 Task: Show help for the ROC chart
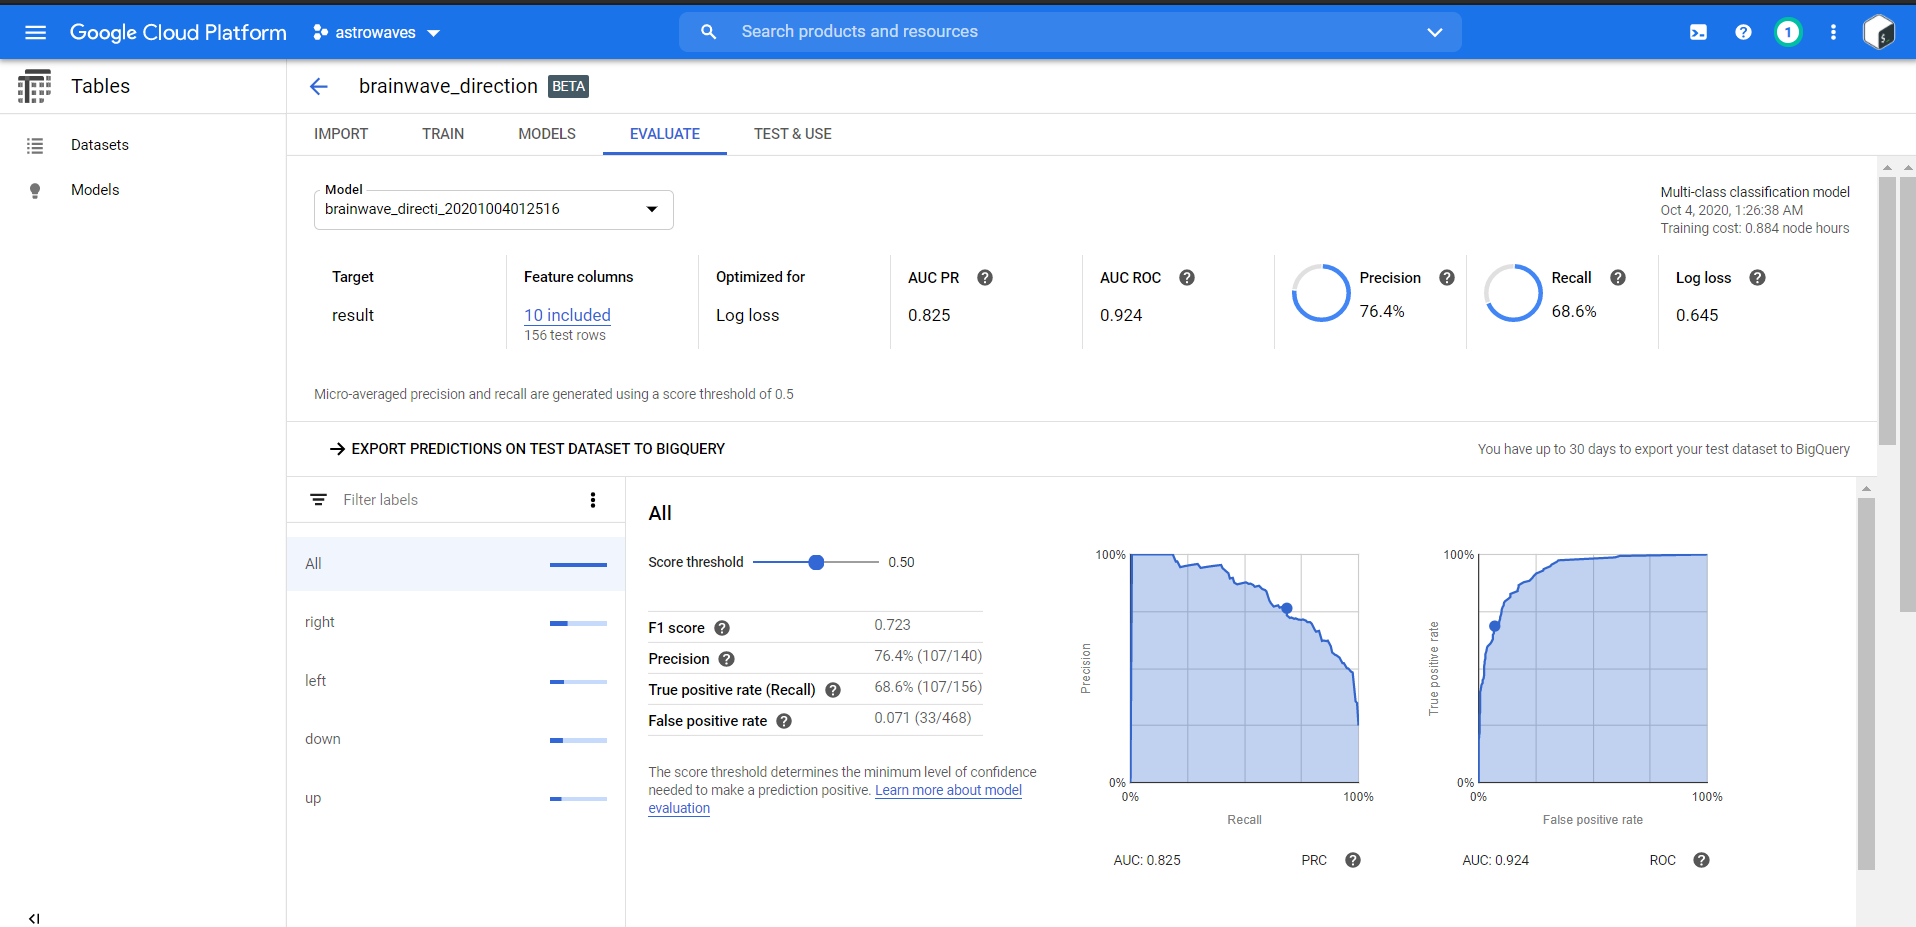pyautogui.click(x=1701, y=860)
